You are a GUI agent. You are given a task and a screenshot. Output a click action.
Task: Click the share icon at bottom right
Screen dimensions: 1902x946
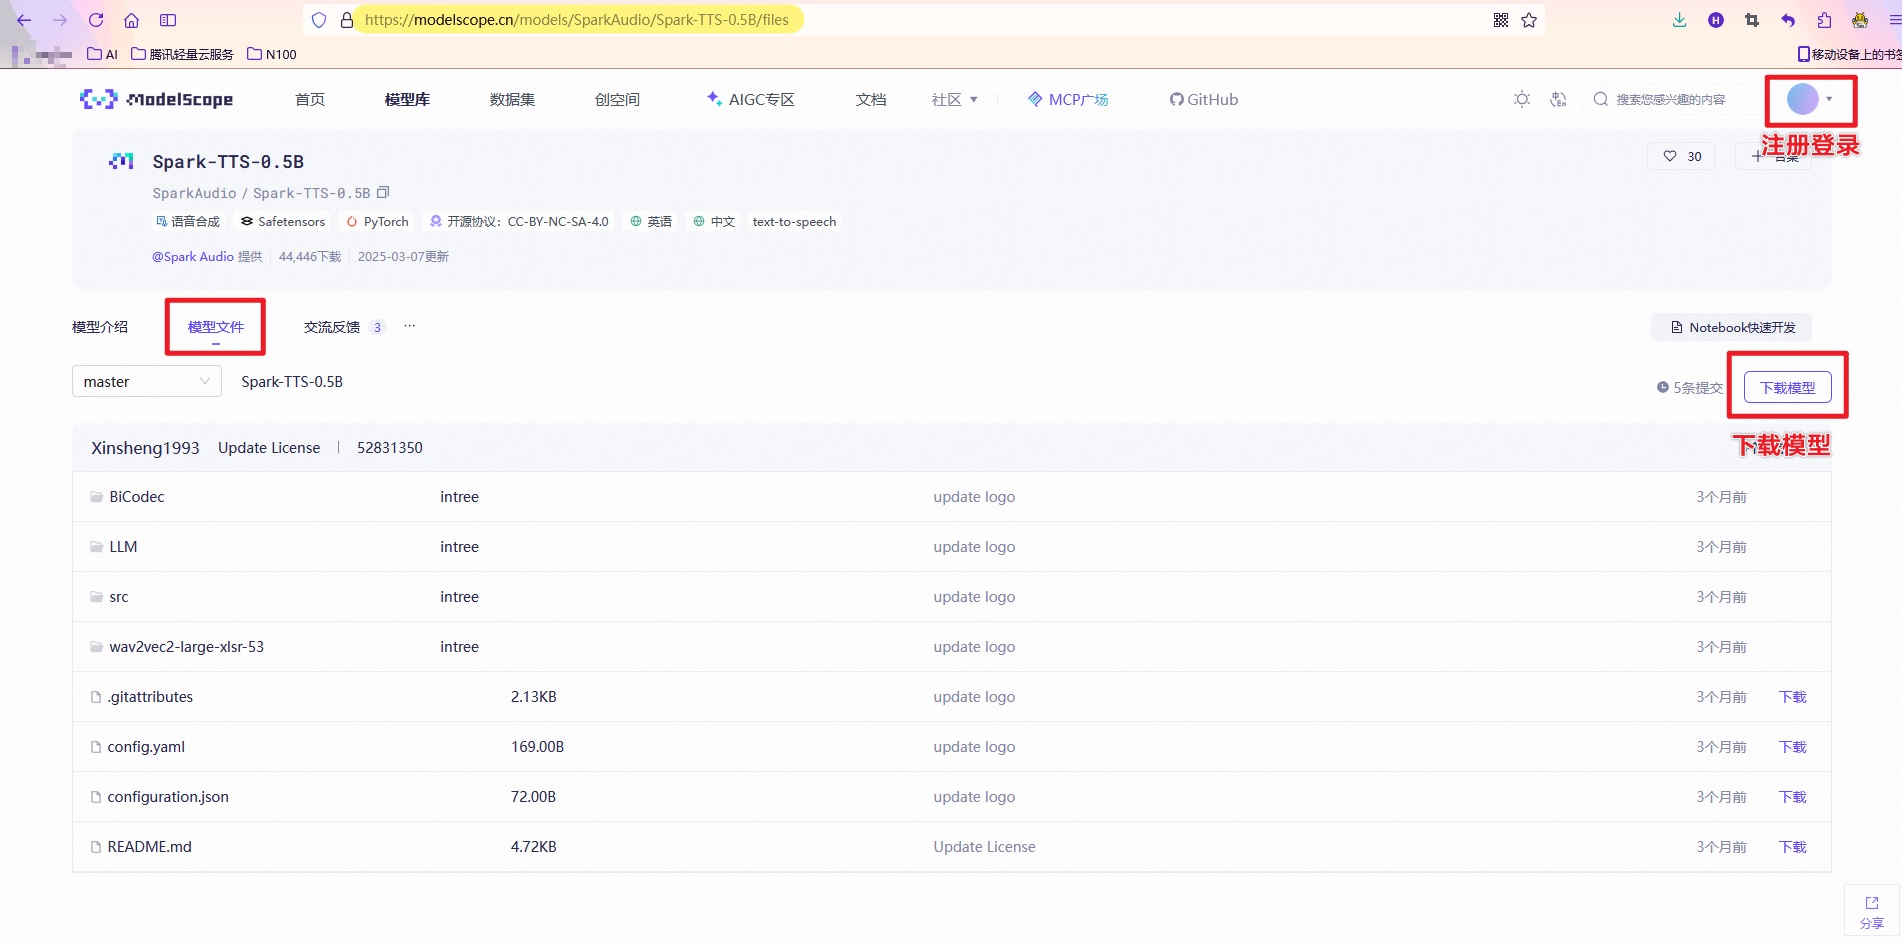coord(1872,911)
